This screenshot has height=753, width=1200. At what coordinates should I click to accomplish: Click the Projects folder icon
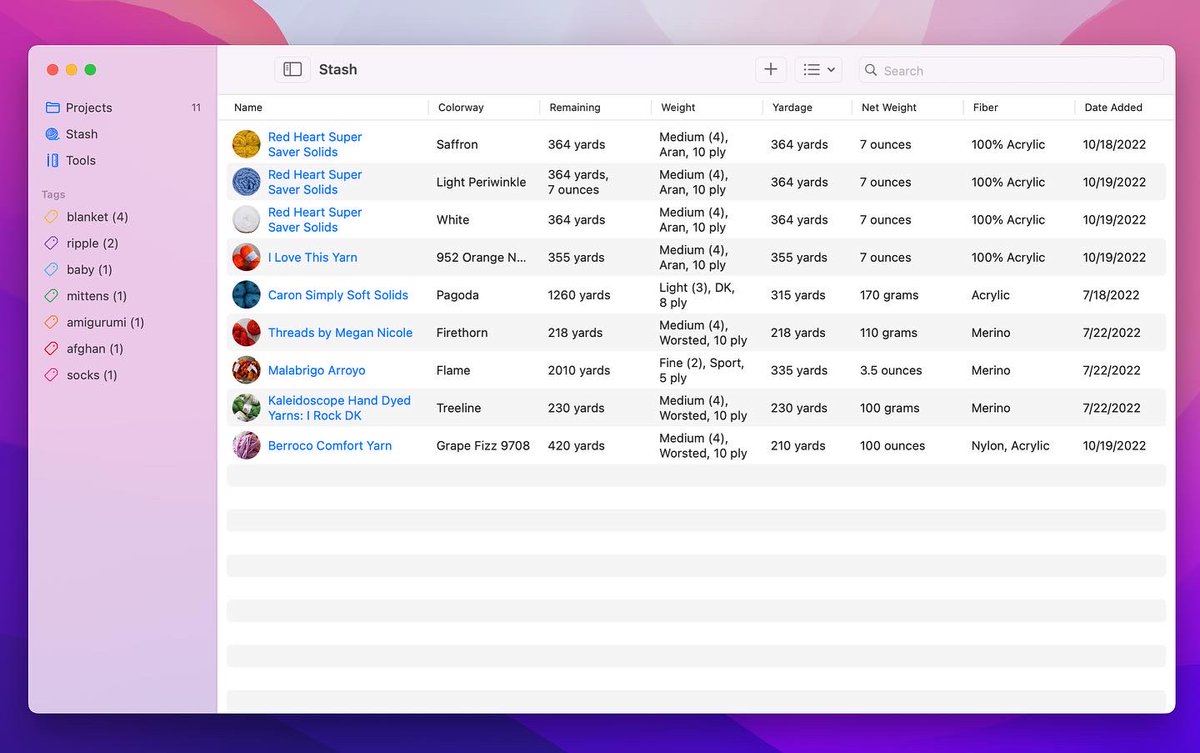pos(52,108)
